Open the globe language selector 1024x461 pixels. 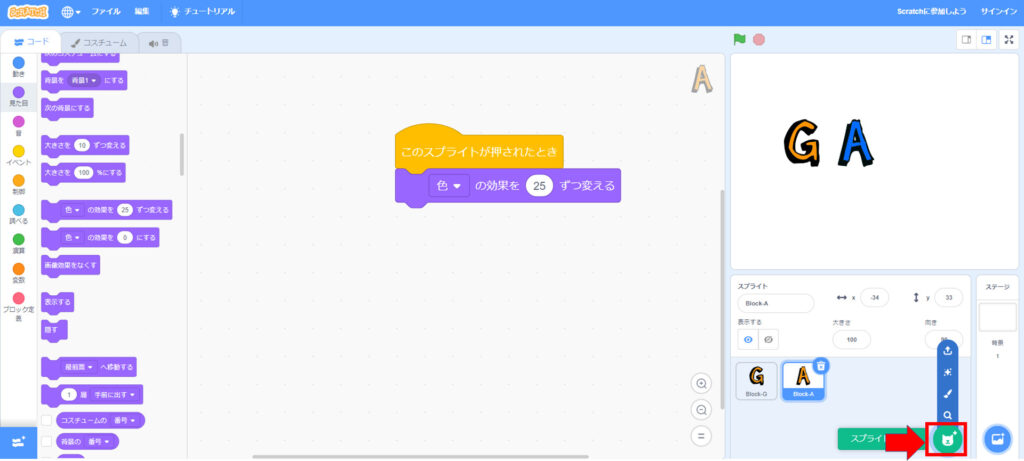tap(71, 12)
